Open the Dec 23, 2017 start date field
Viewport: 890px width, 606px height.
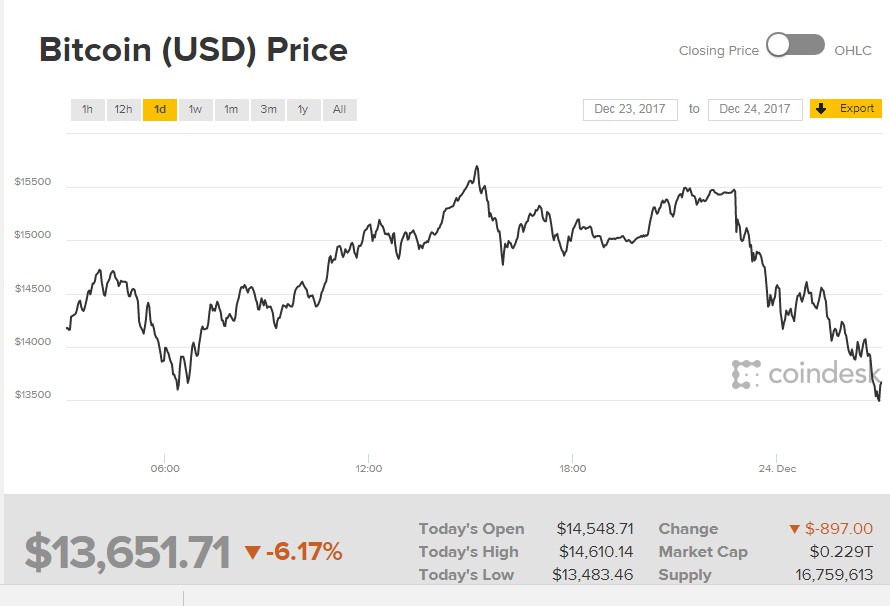tap(629, 109)
